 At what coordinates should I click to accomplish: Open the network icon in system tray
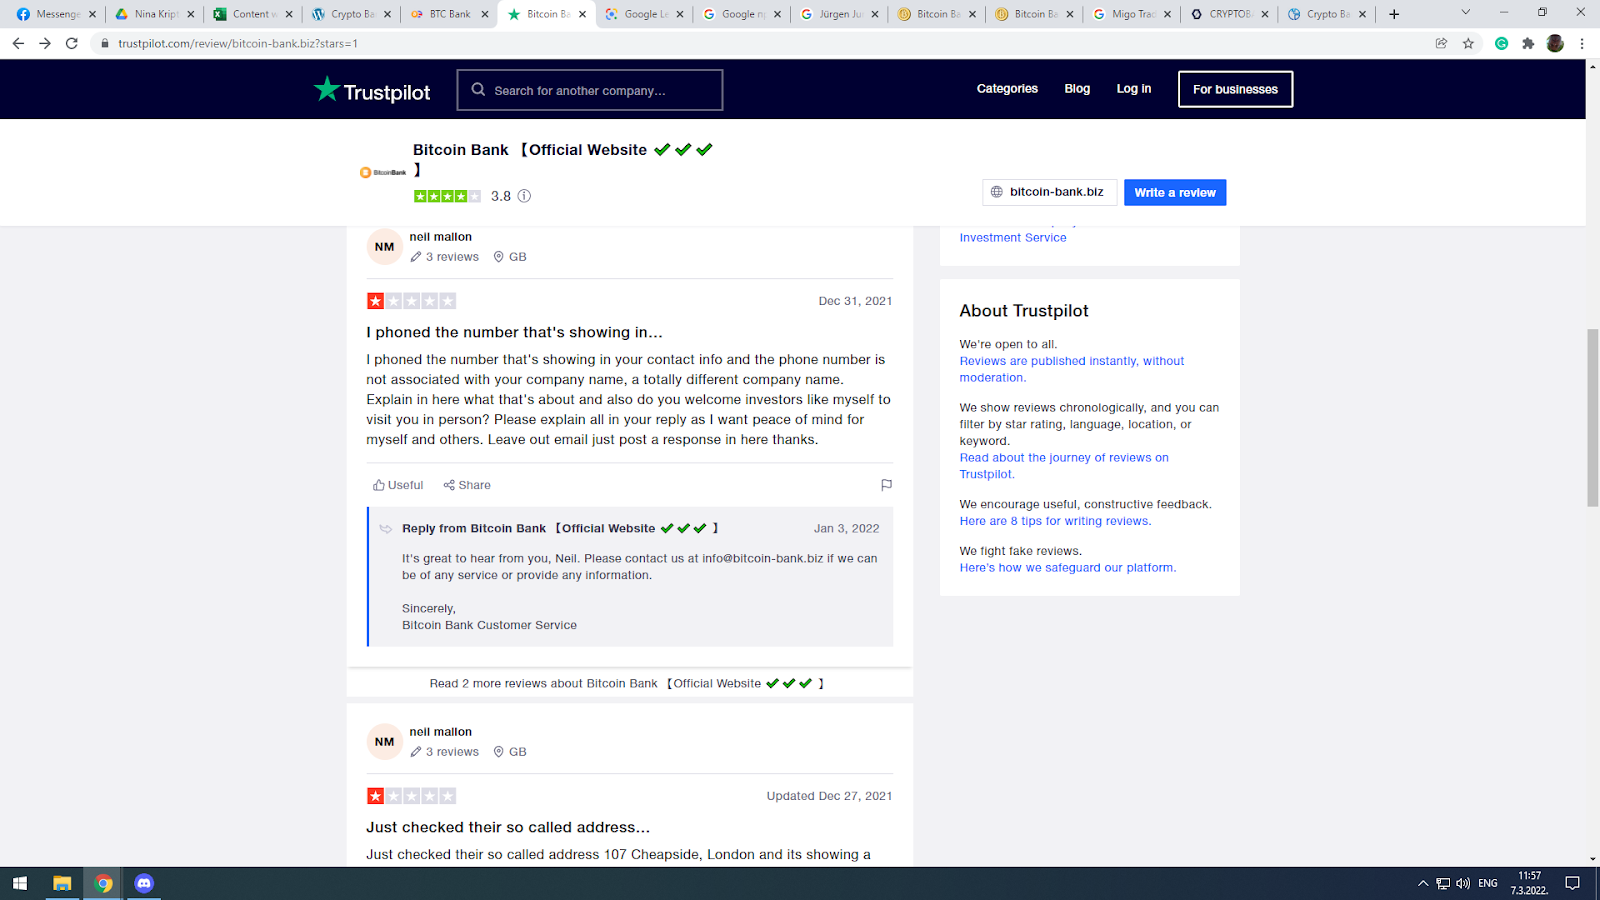[1443, 883]
